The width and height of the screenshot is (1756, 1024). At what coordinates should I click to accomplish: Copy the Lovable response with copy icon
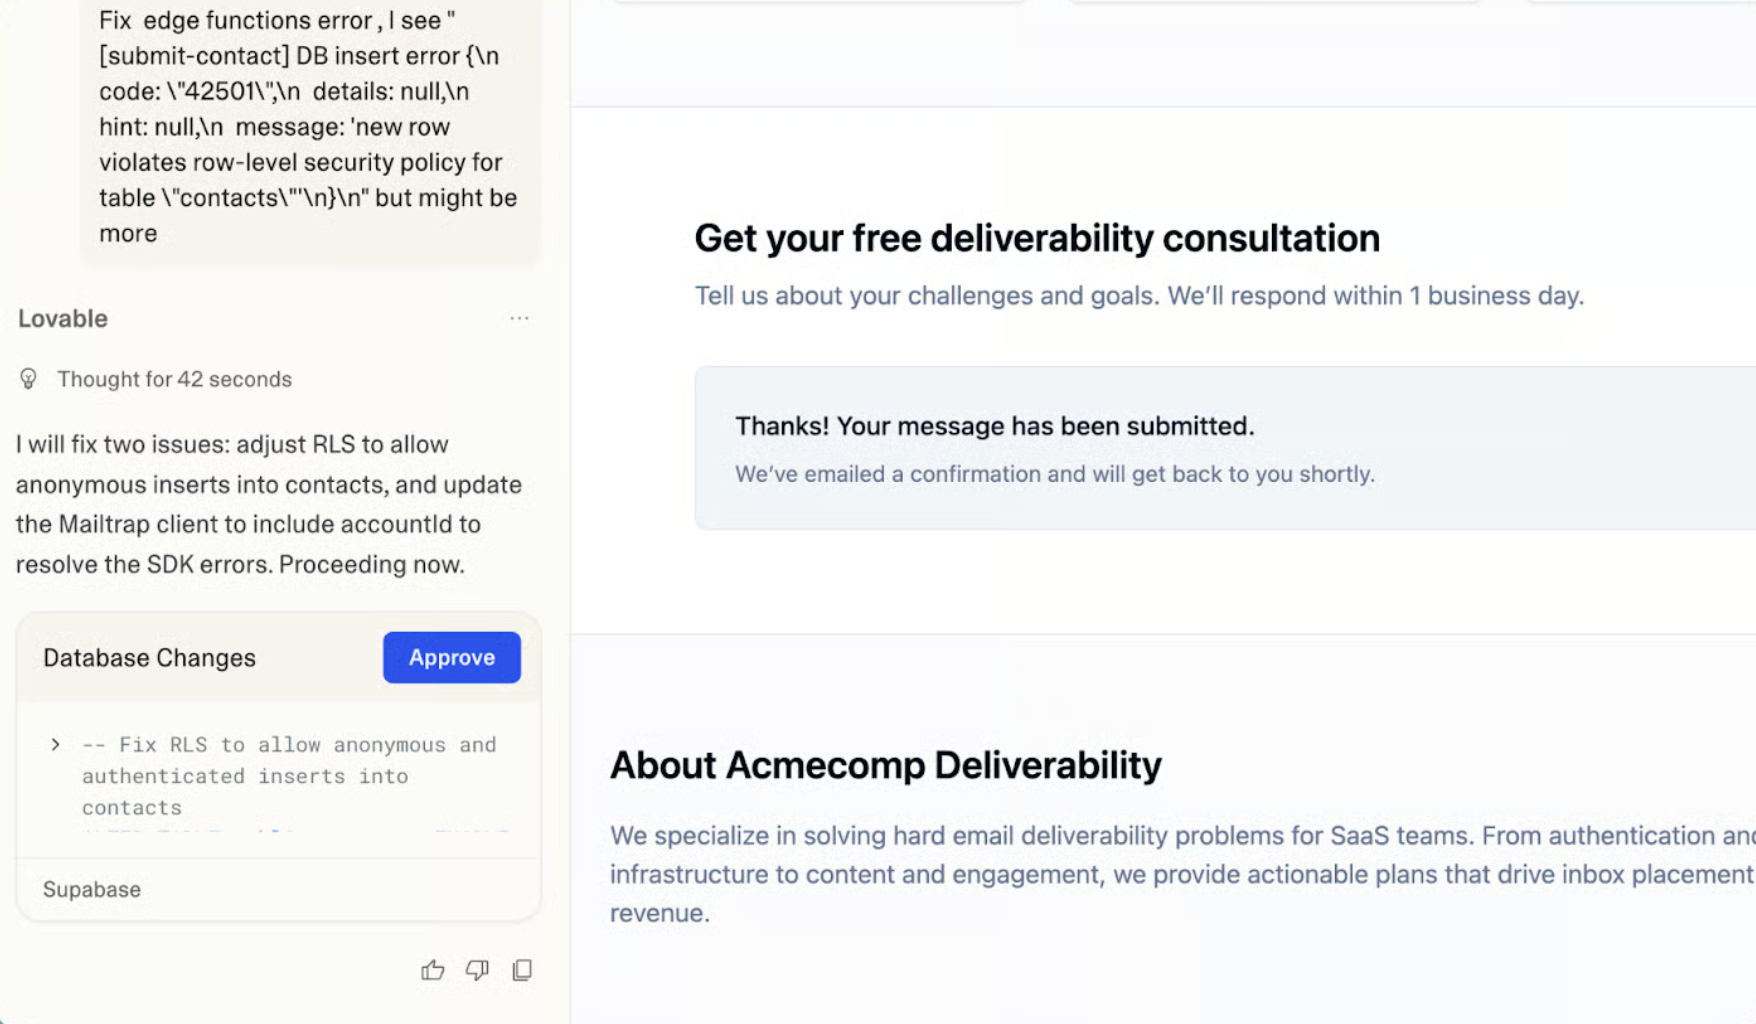pyautogui.click(x=522, y=970)
